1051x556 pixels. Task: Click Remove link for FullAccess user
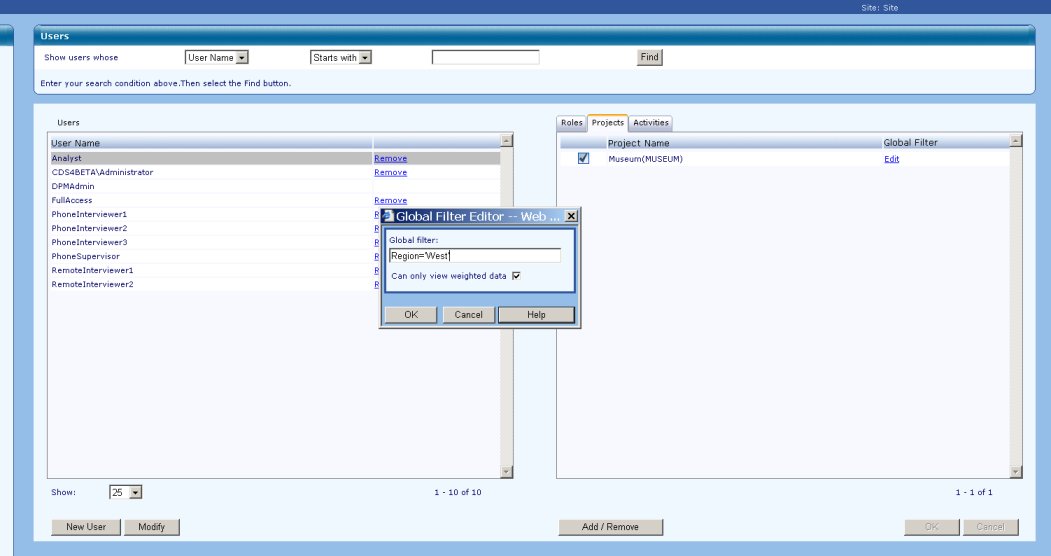(391, 201)
